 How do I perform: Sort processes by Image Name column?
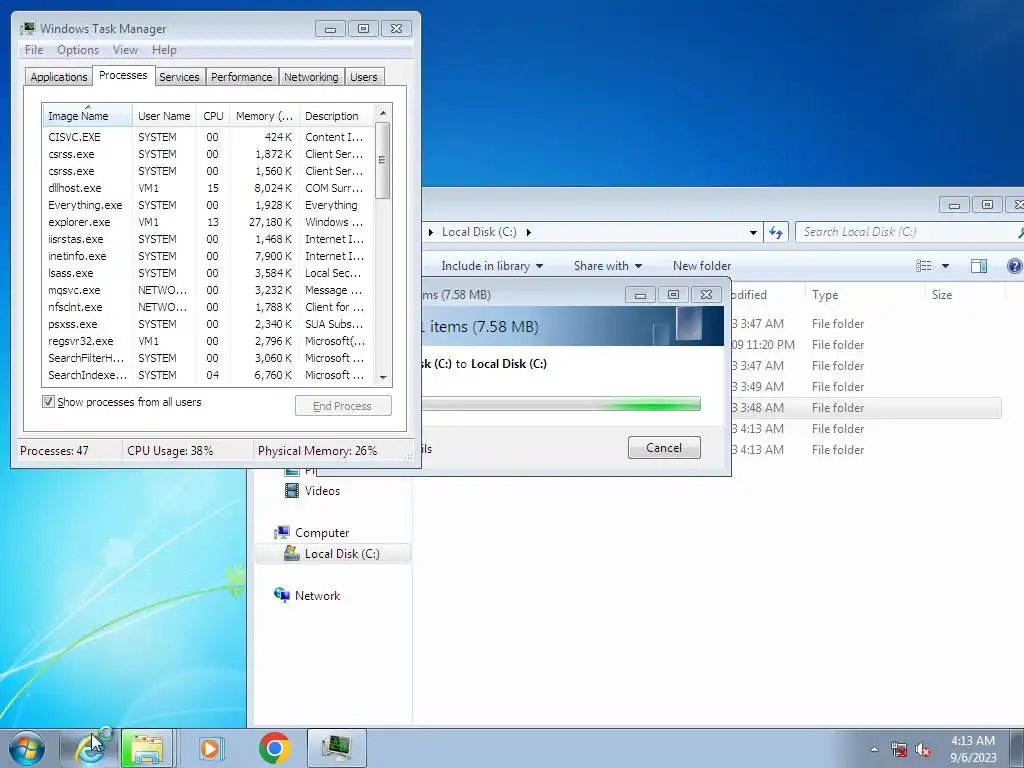click(x=88, y=116)
